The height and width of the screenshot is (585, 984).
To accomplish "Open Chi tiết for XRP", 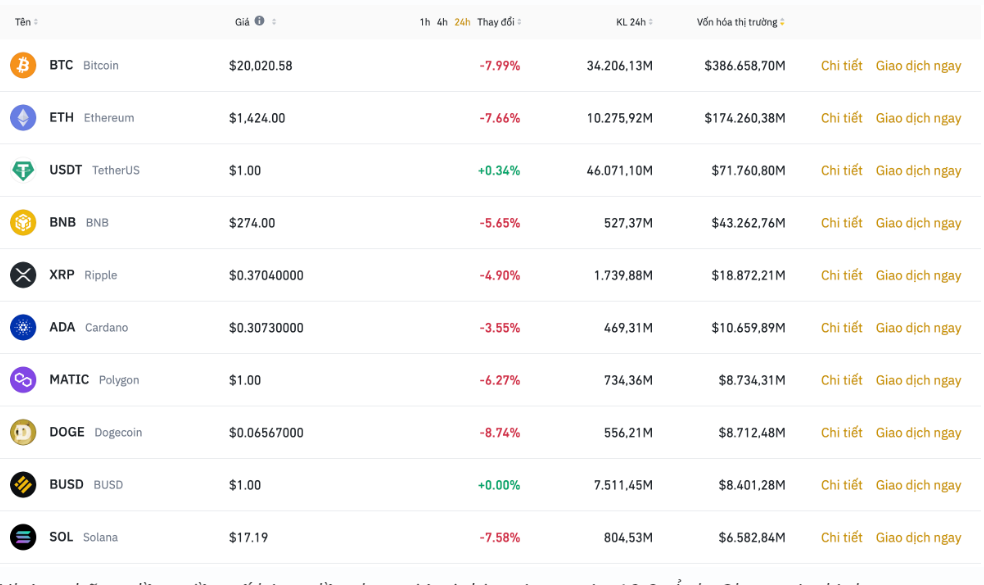I will tap(842, 275).
